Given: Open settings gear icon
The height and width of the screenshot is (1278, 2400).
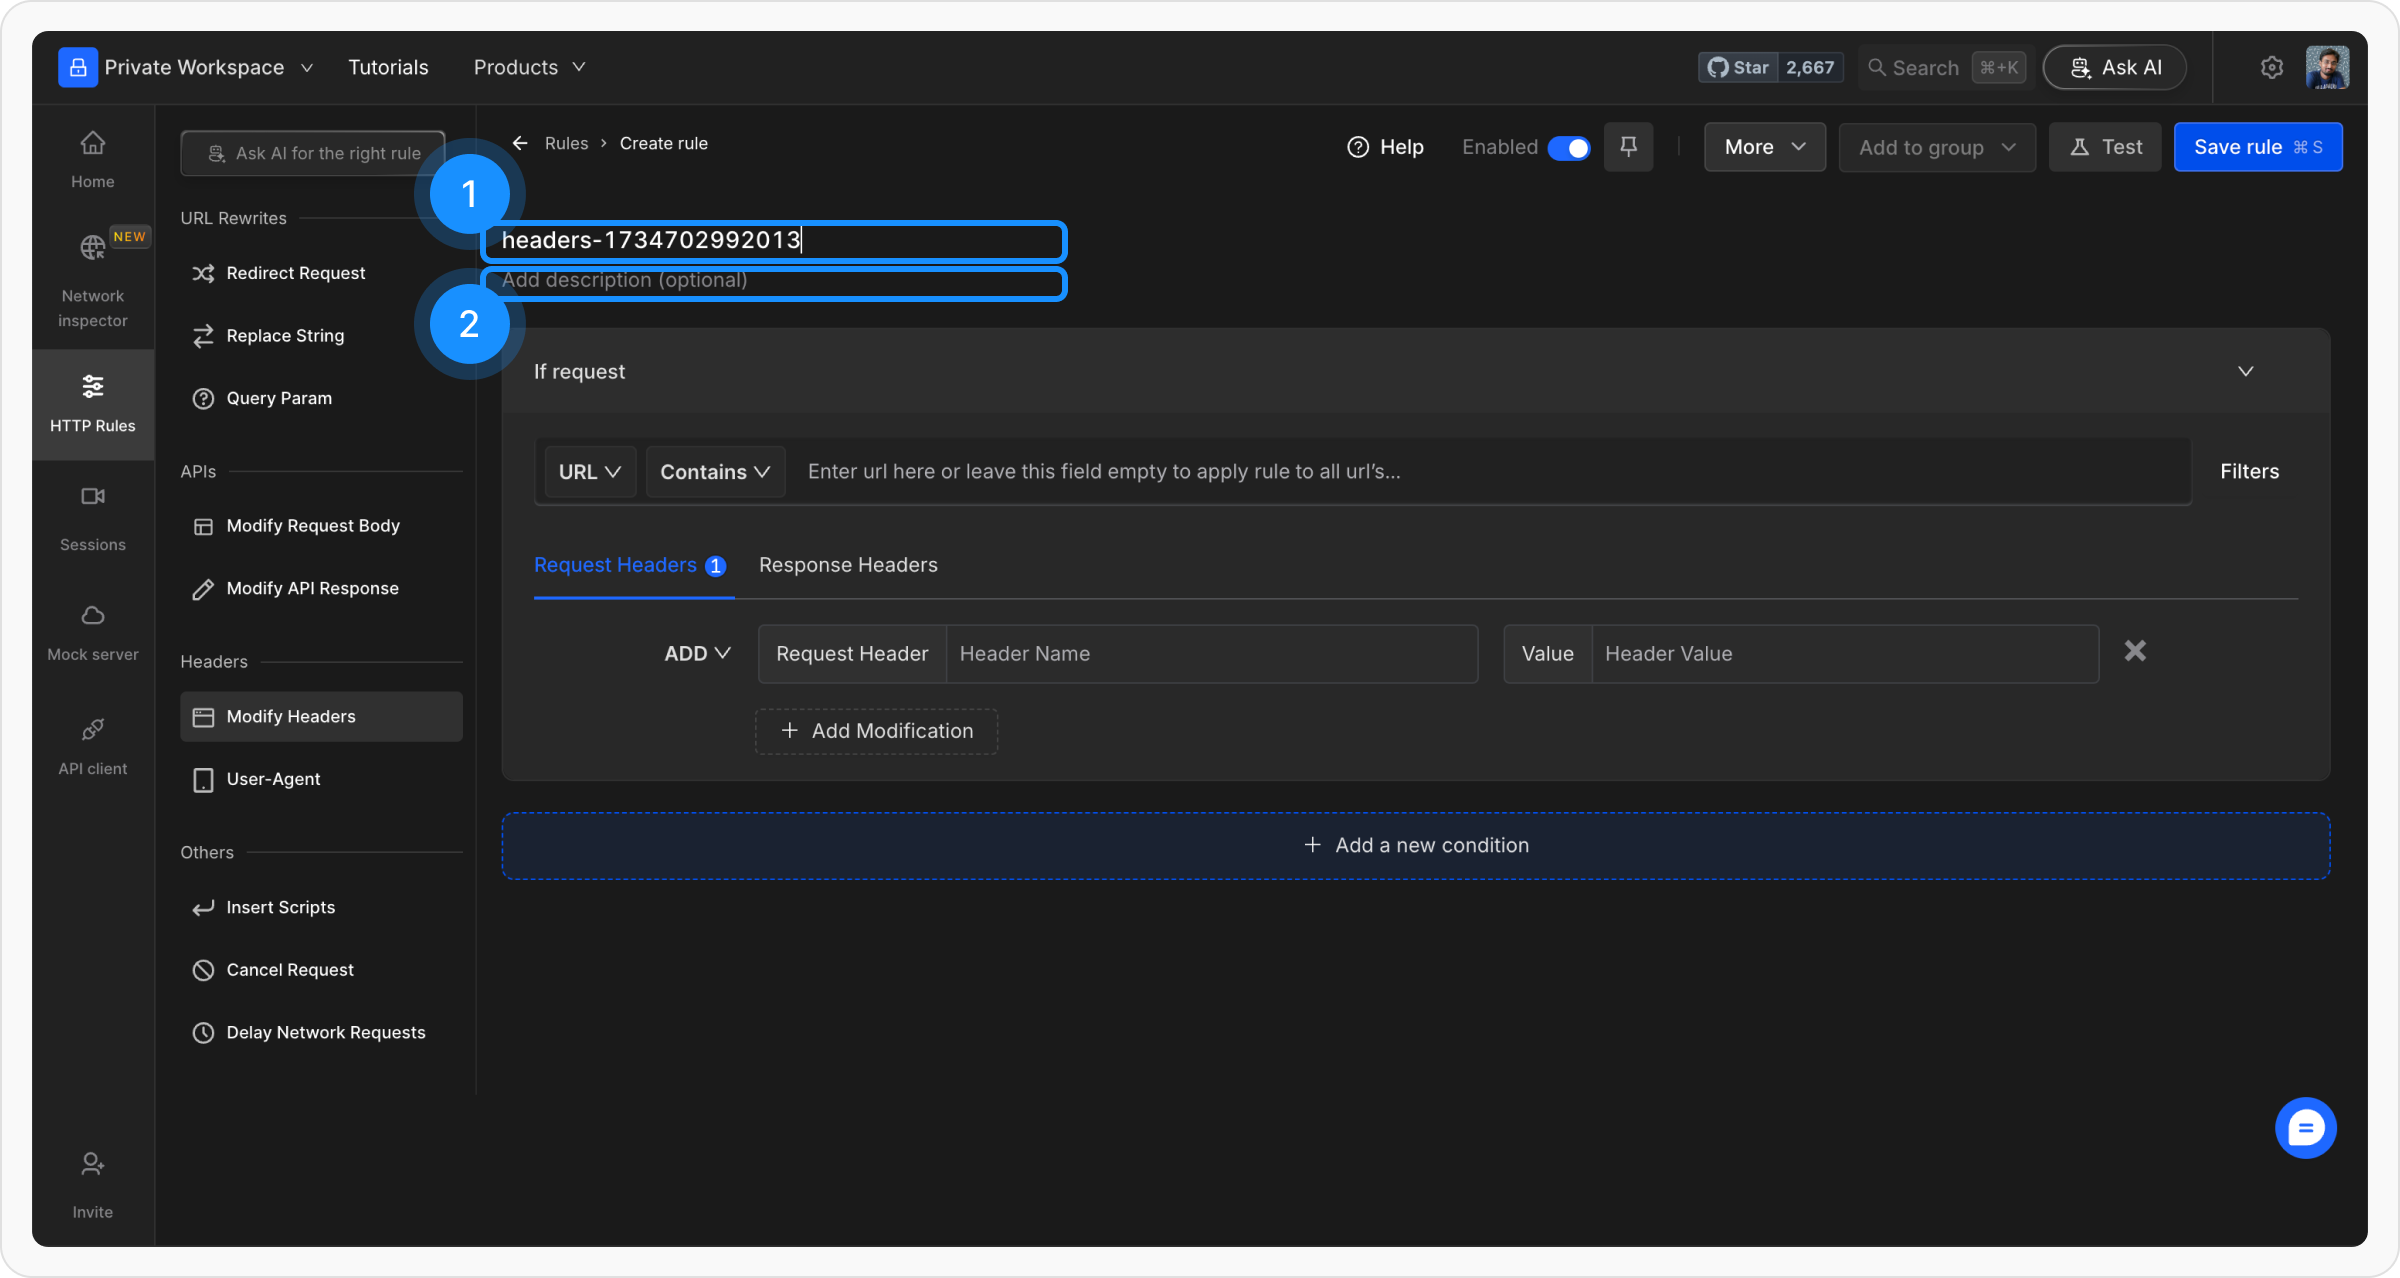Looking at the screenshot, I should point(2271,67).
